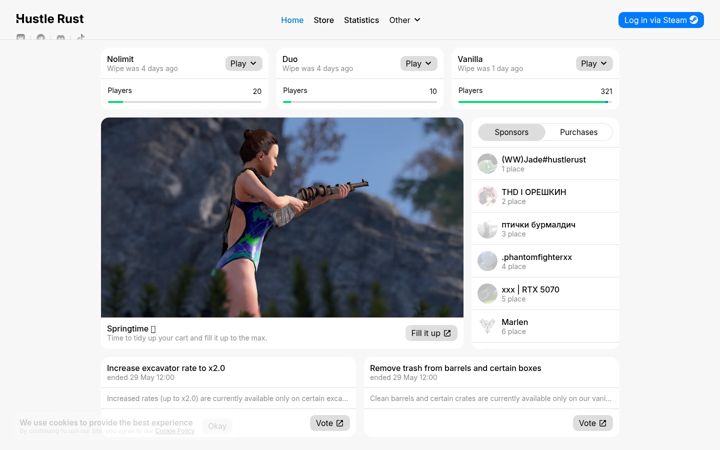Viewport: 720px width, 450px height.
Task: Go to the Home page
Action: point(292,20)
